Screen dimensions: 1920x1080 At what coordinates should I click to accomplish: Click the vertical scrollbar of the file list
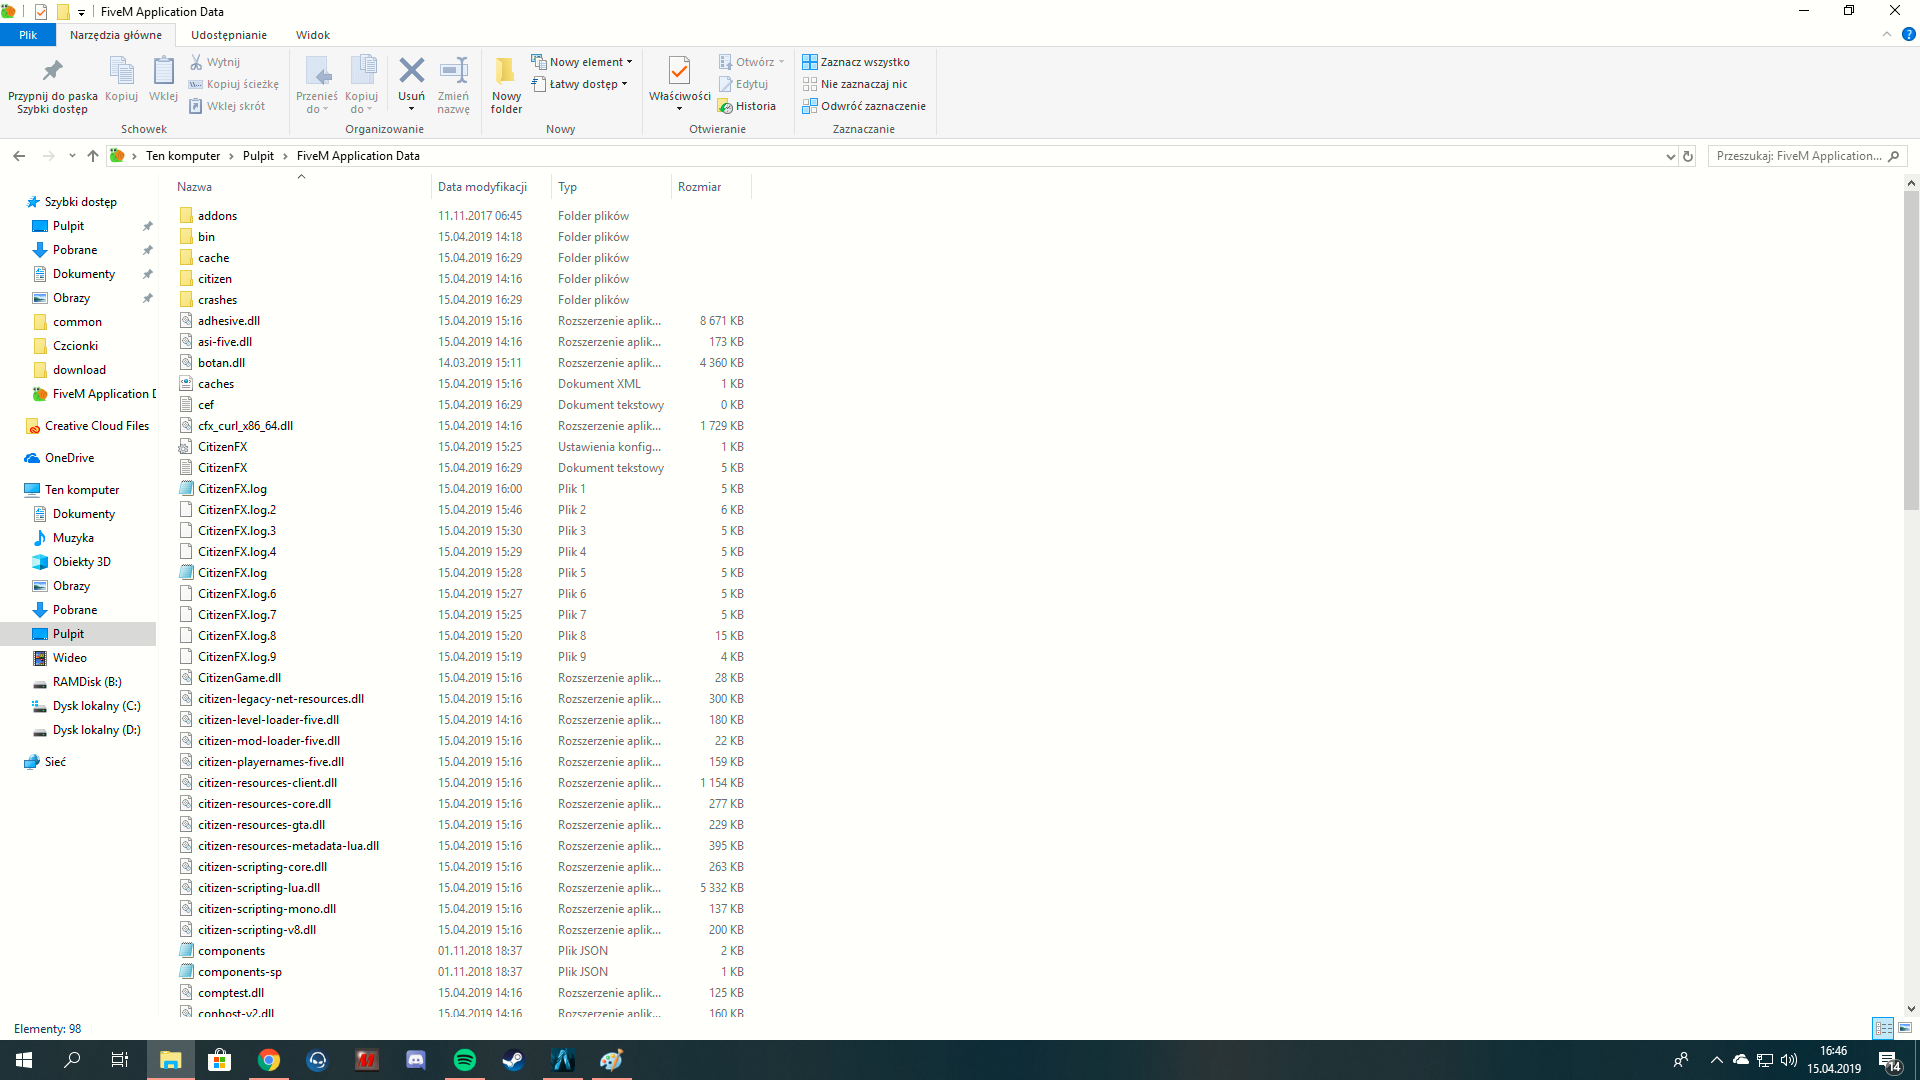coord(1911,350)
